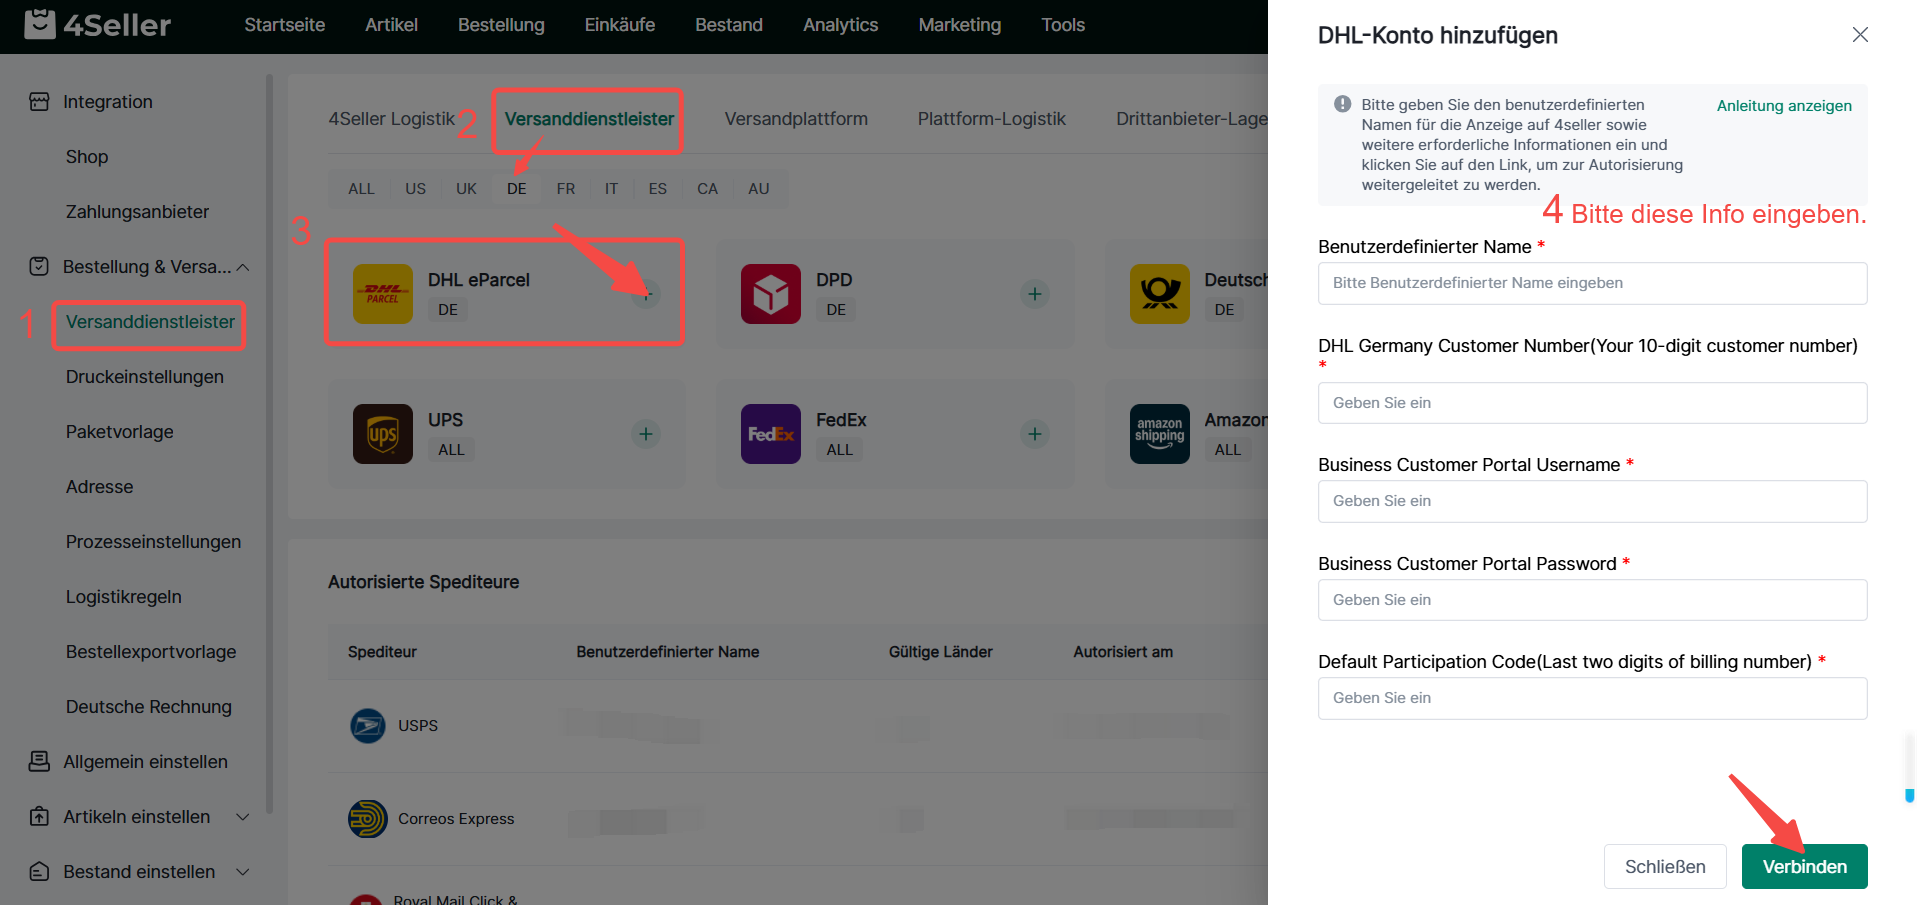Close the DHL-Konto hinzufügen panel
The width and height of the screenshot is (1917, 905).
1859,35
